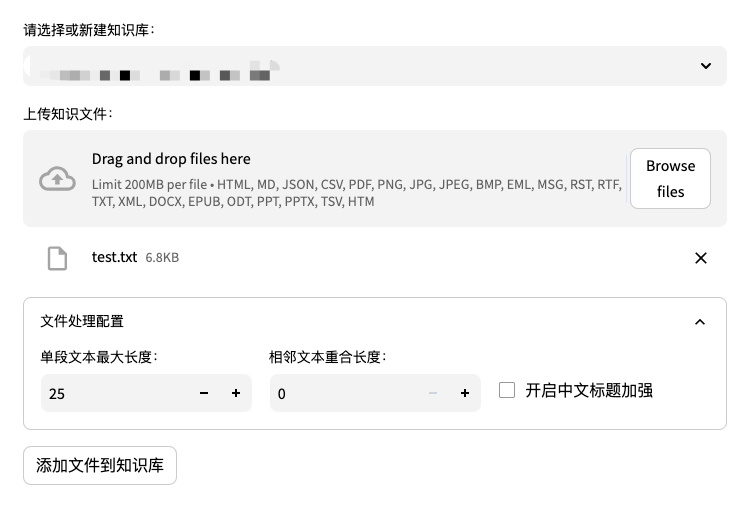Collapse the 文件处理配置 panel chevron
The height and width of the screenshot is (519, 750).
pyautogui.click(x=700, y=321)
